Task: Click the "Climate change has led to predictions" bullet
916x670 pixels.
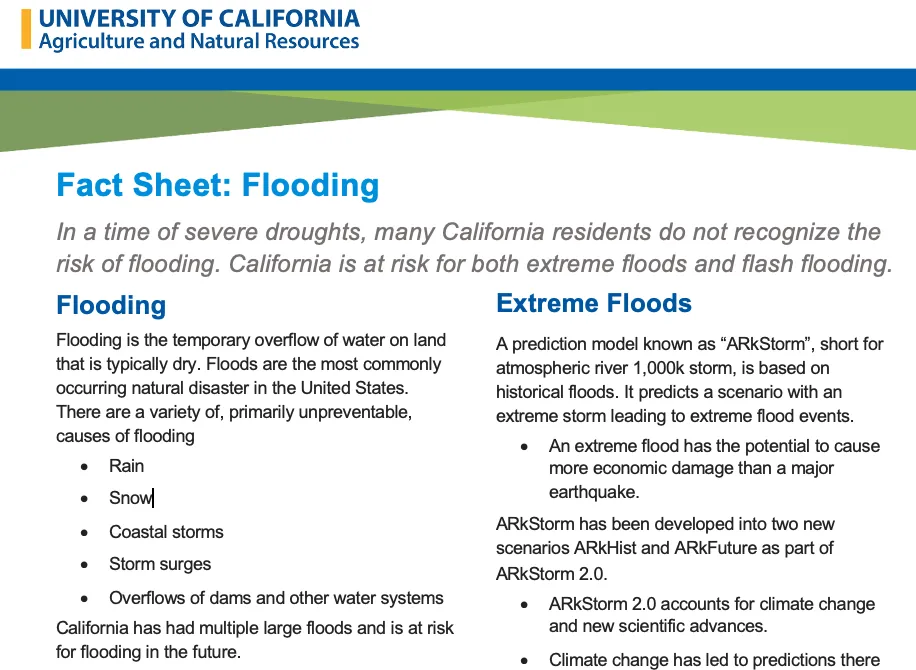Action: pos(714,660)
